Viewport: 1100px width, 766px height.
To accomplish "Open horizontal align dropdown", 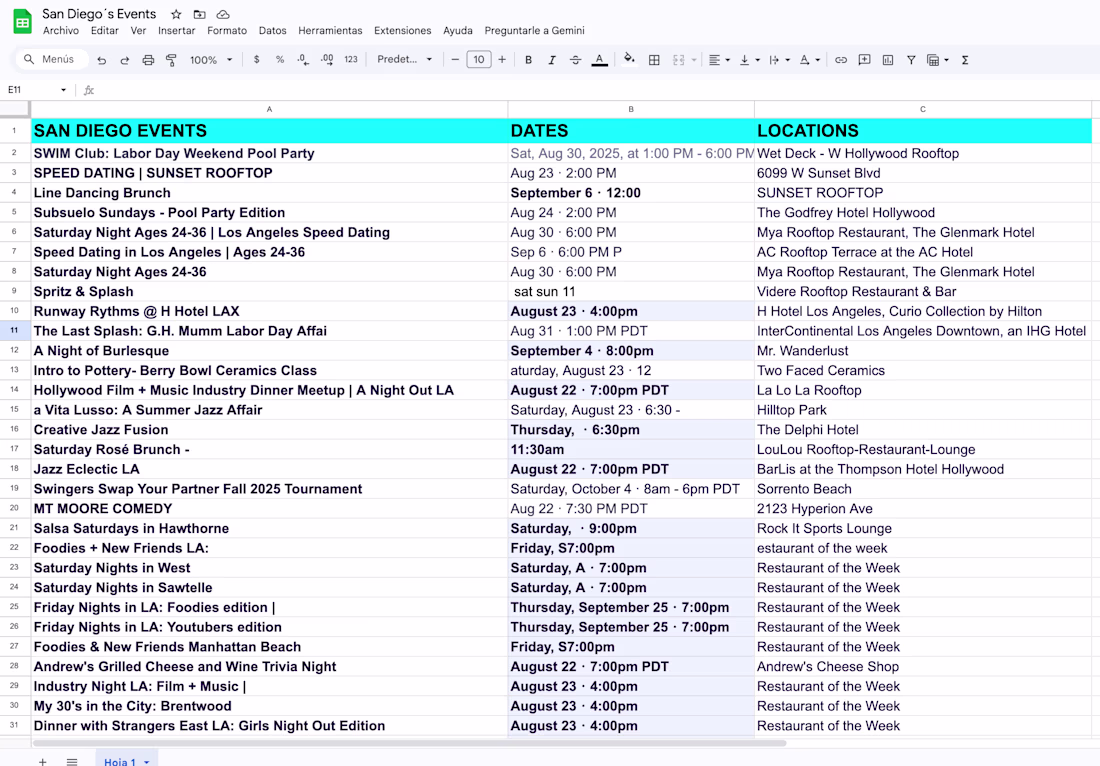I will [x=719, y=60].
